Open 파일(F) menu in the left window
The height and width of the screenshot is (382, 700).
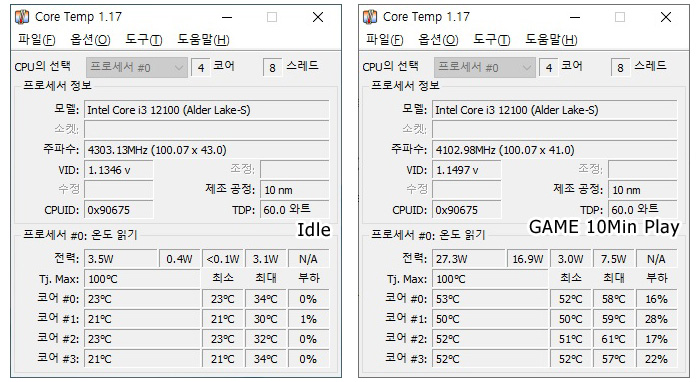tap(37, 40)
